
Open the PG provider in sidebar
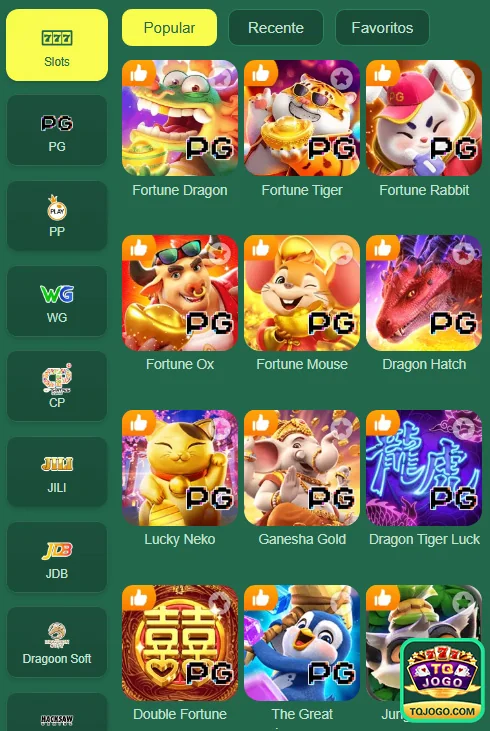[x=57, y=130]
